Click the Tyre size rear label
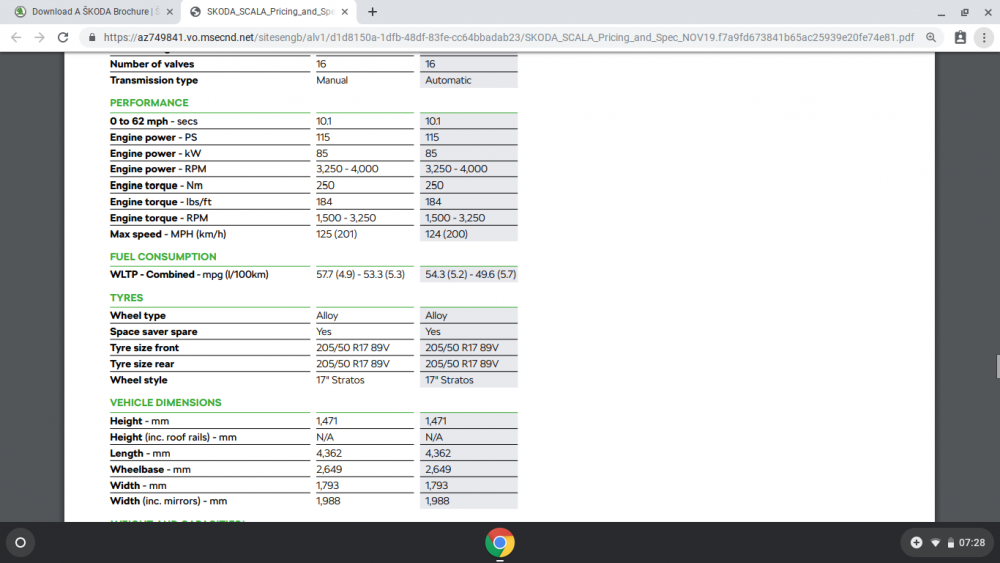Image resolution: width=1000 pixels, height=563 pixels. 142,364
